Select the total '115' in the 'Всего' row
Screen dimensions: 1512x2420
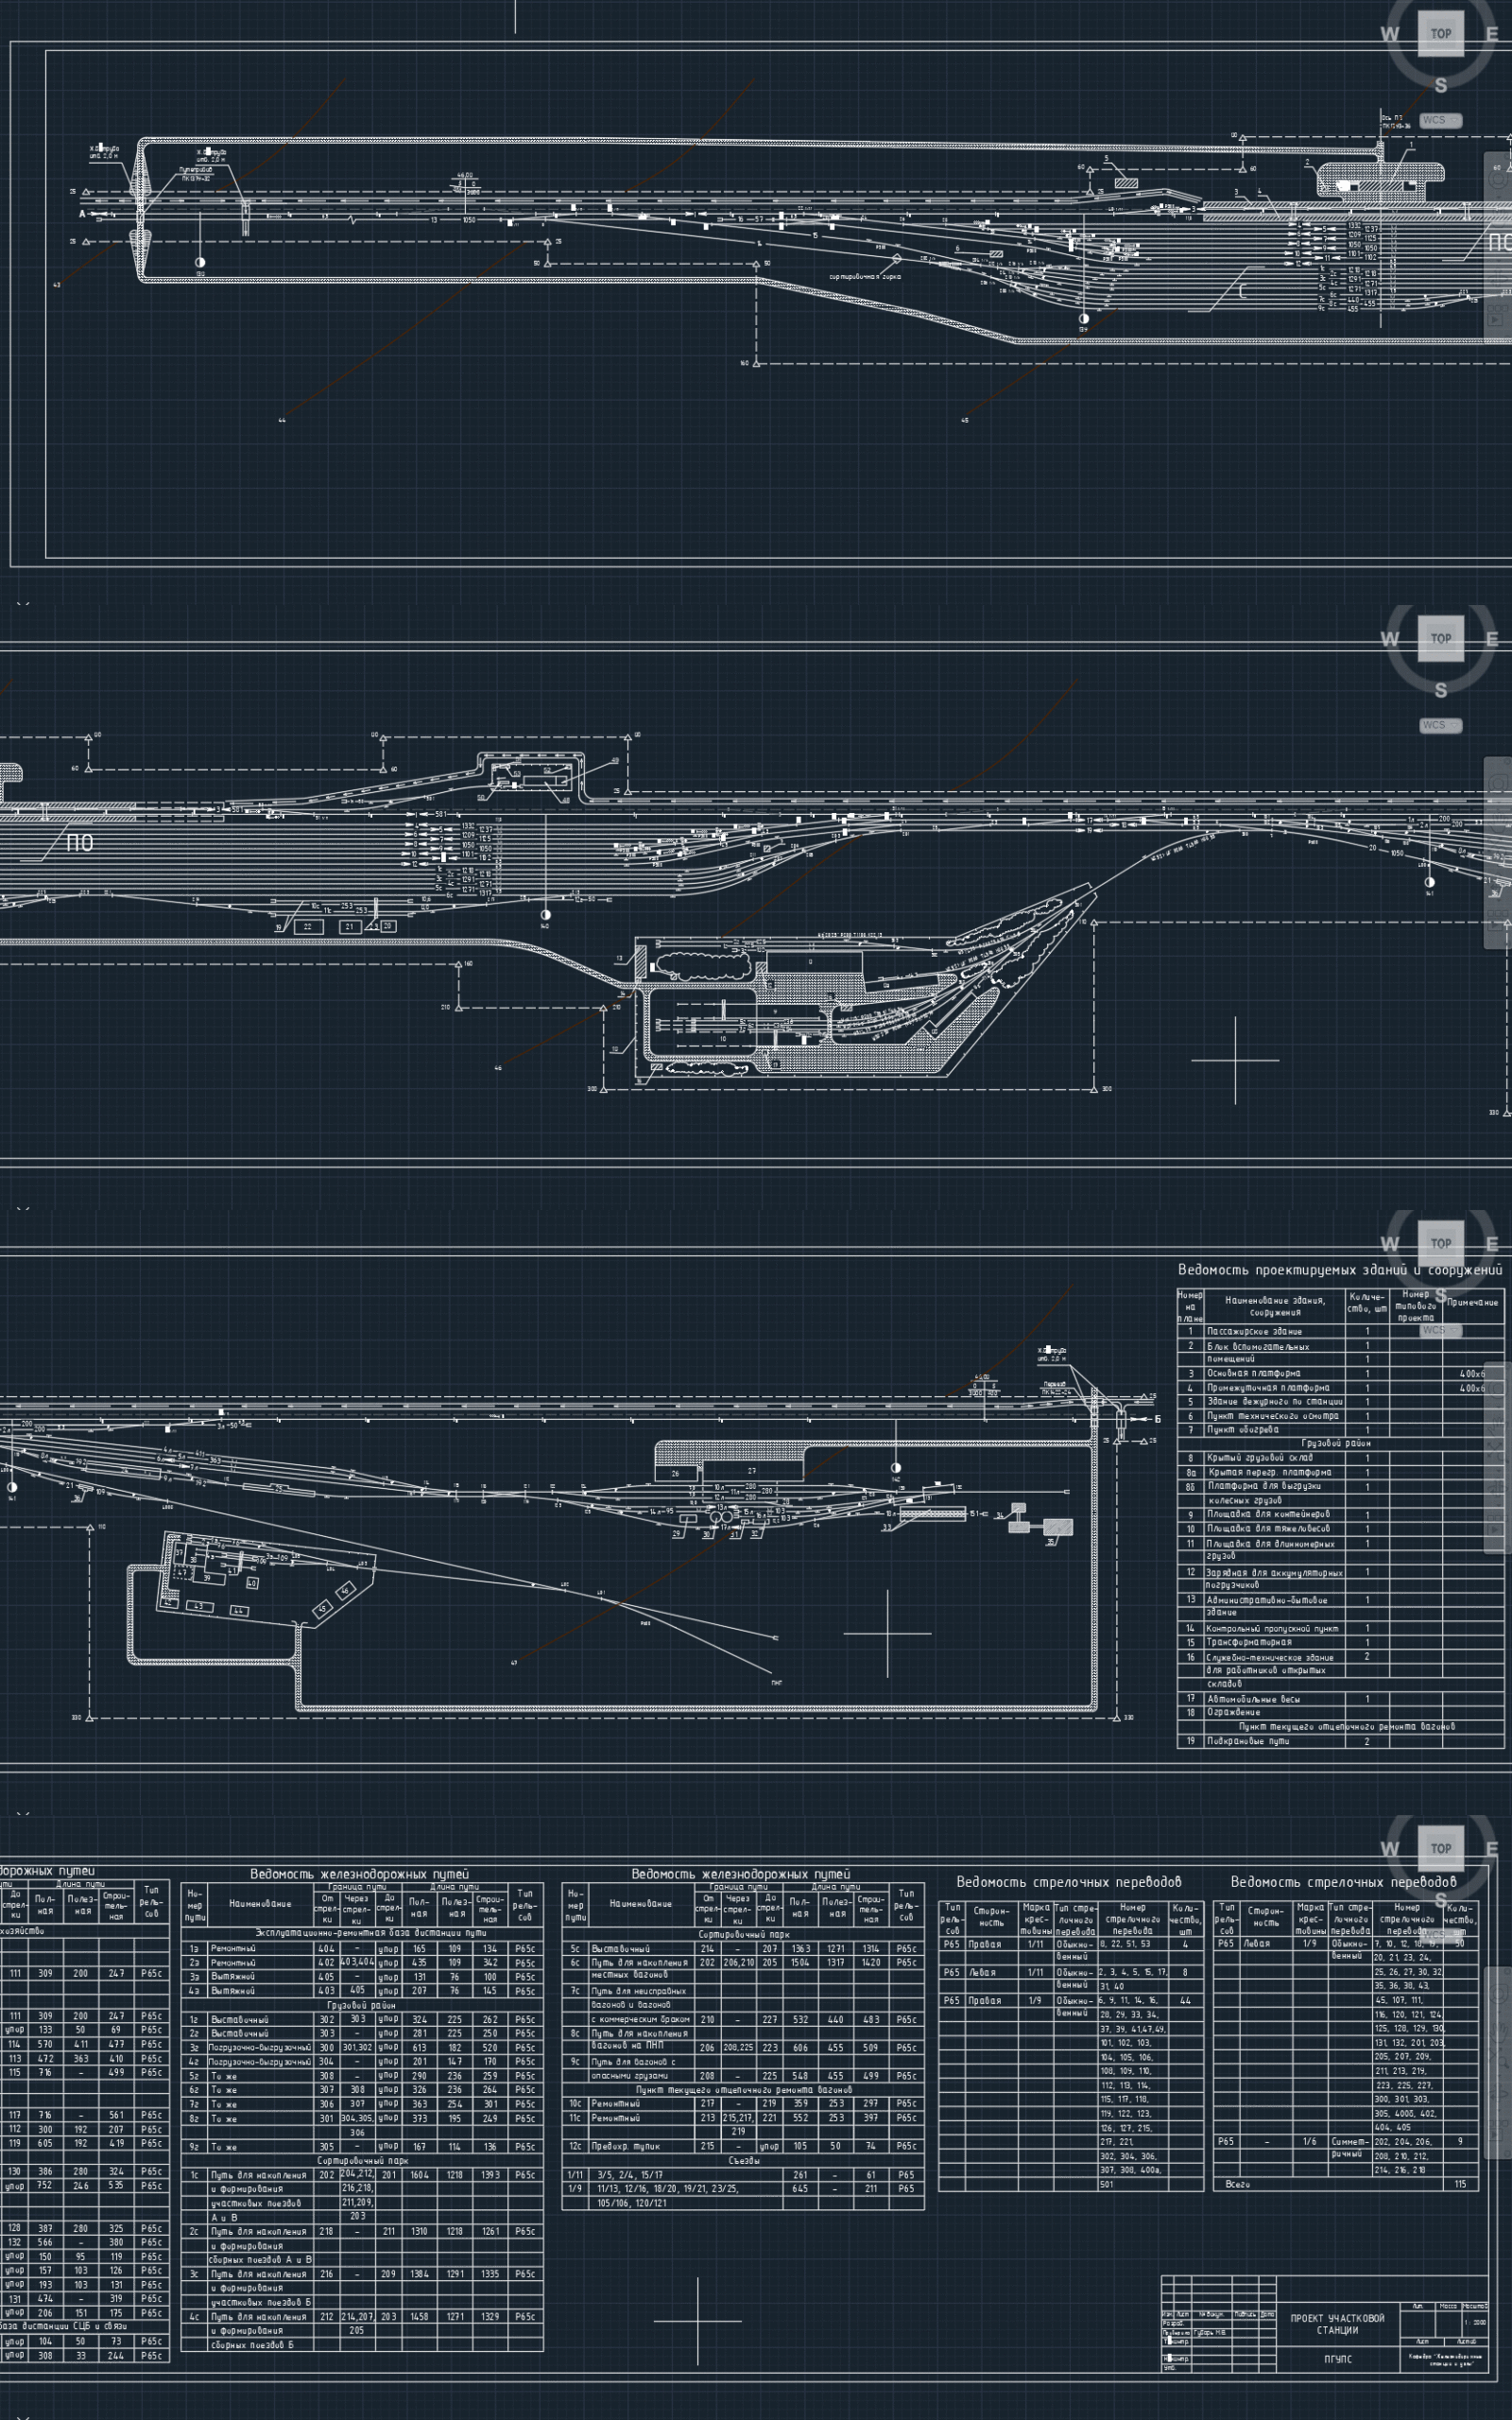pos(1460,2184)
